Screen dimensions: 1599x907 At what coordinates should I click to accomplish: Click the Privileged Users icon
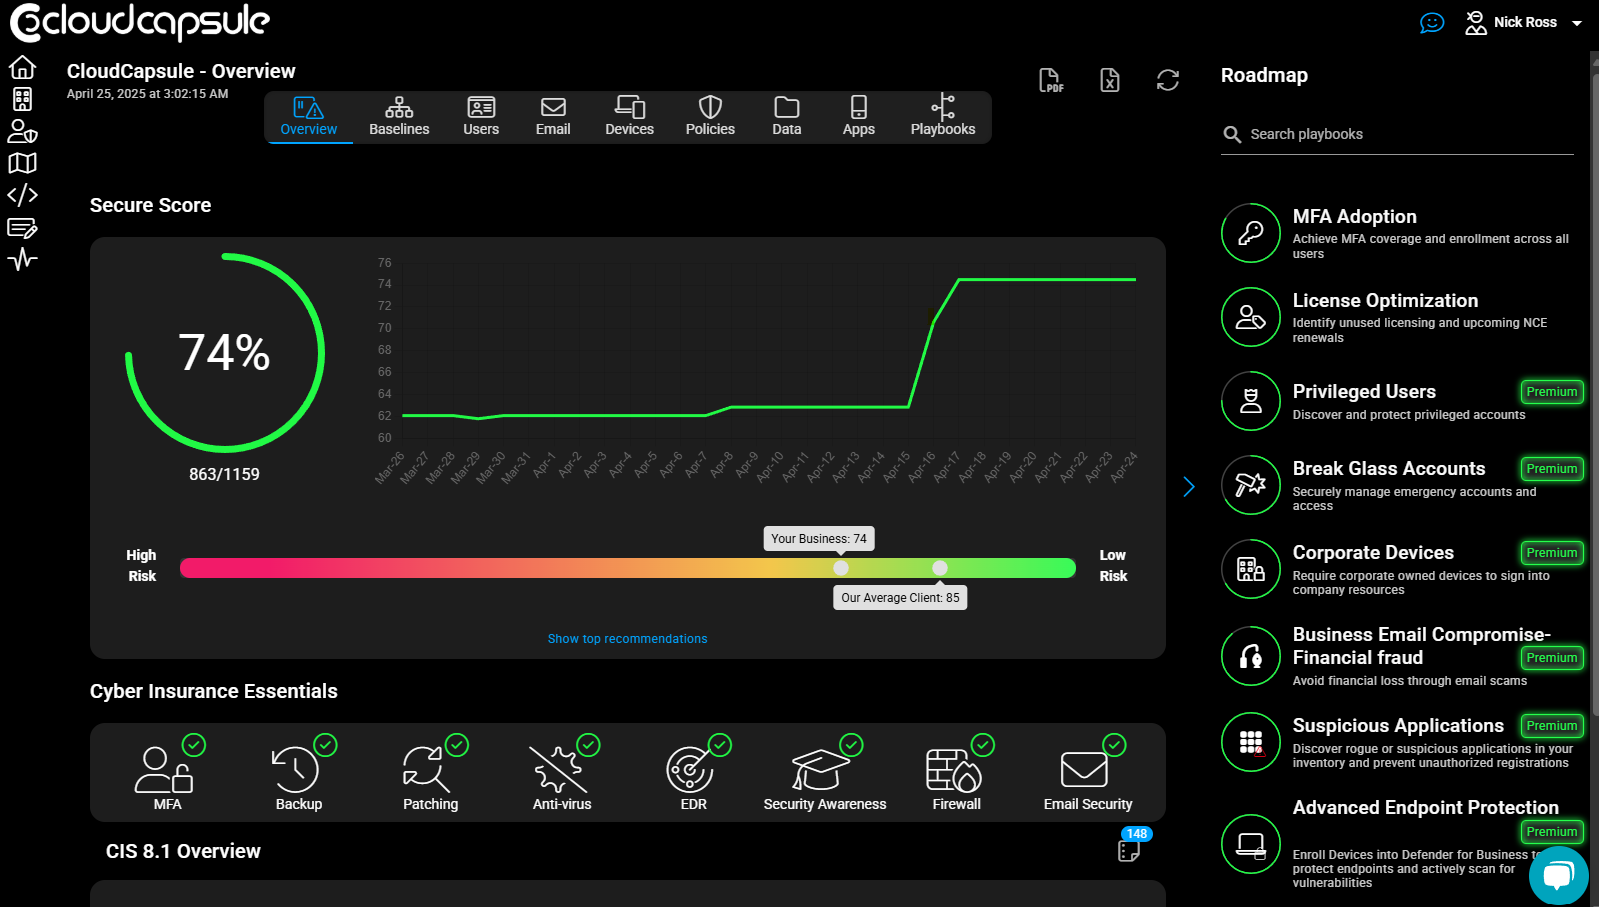[x=1251, y=401]
